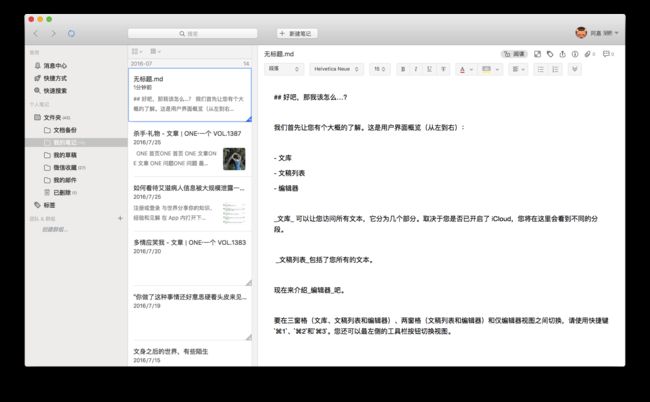Toggle italic formatting
The image size is (650, 402).
pos(416,69)
